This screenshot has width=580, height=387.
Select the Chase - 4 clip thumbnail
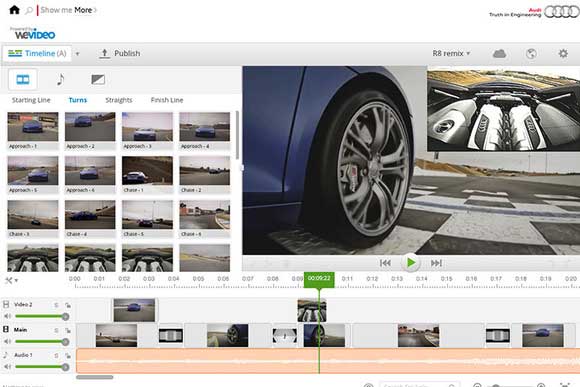(x=90, y=215)
